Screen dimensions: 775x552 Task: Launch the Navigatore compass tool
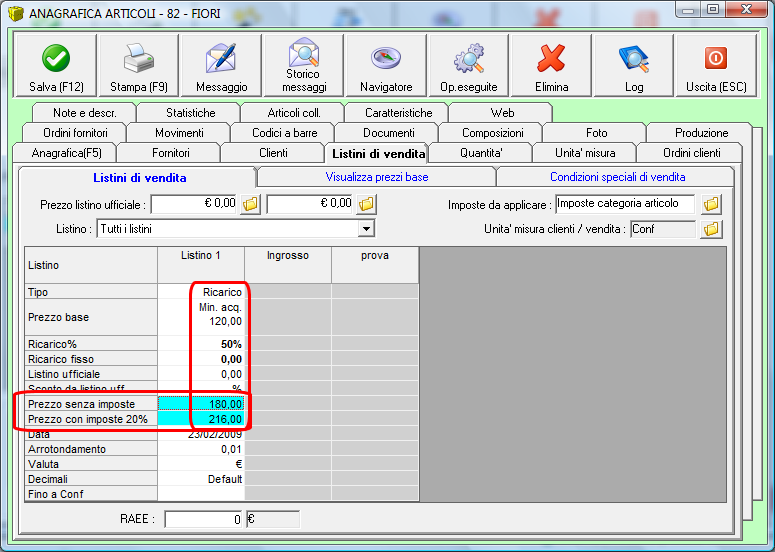(x=386, y=65)
